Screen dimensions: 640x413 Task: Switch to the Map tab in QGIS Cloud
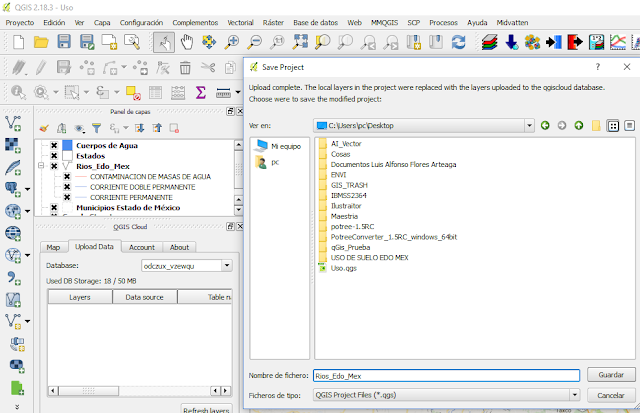click(53, 247)
